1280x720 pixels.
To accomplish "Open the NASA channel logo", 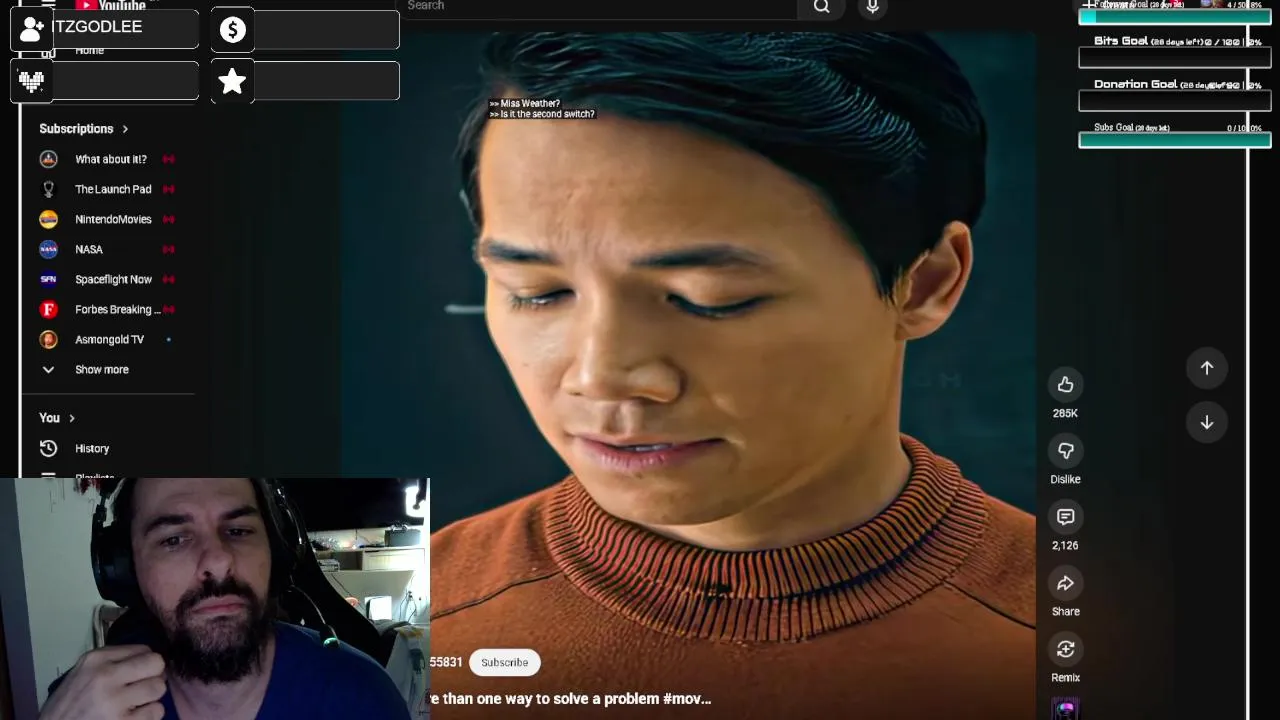I will point(48,249).
